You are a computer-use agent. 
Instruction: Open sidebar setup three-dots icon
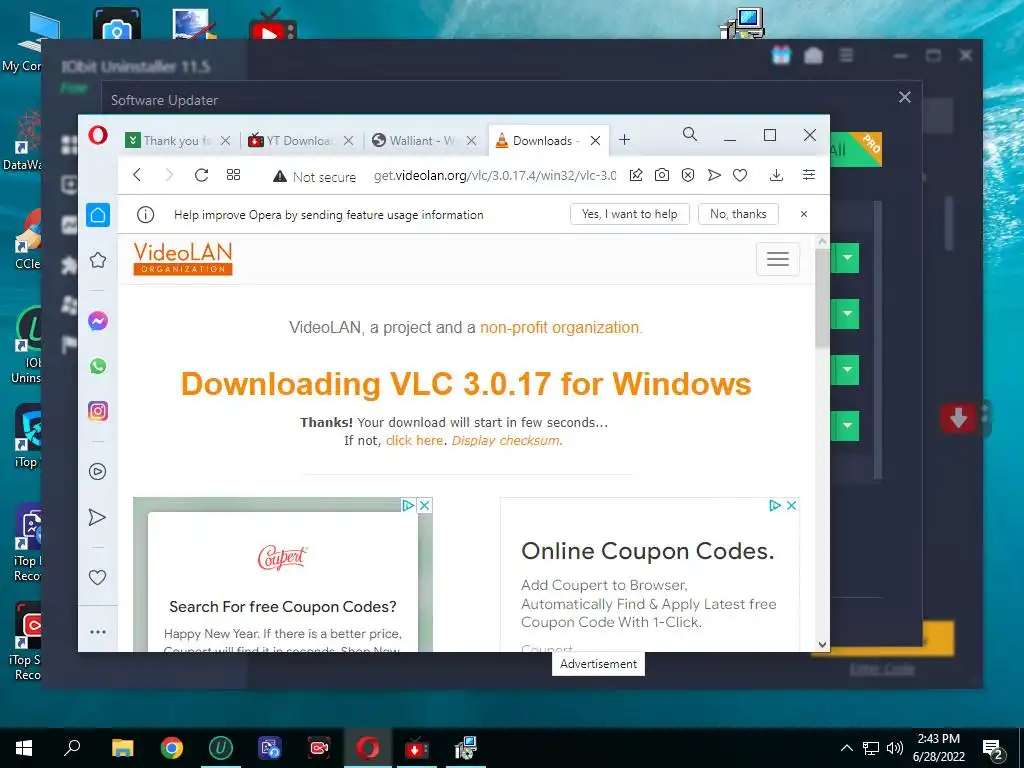click(x=98, y=632)
